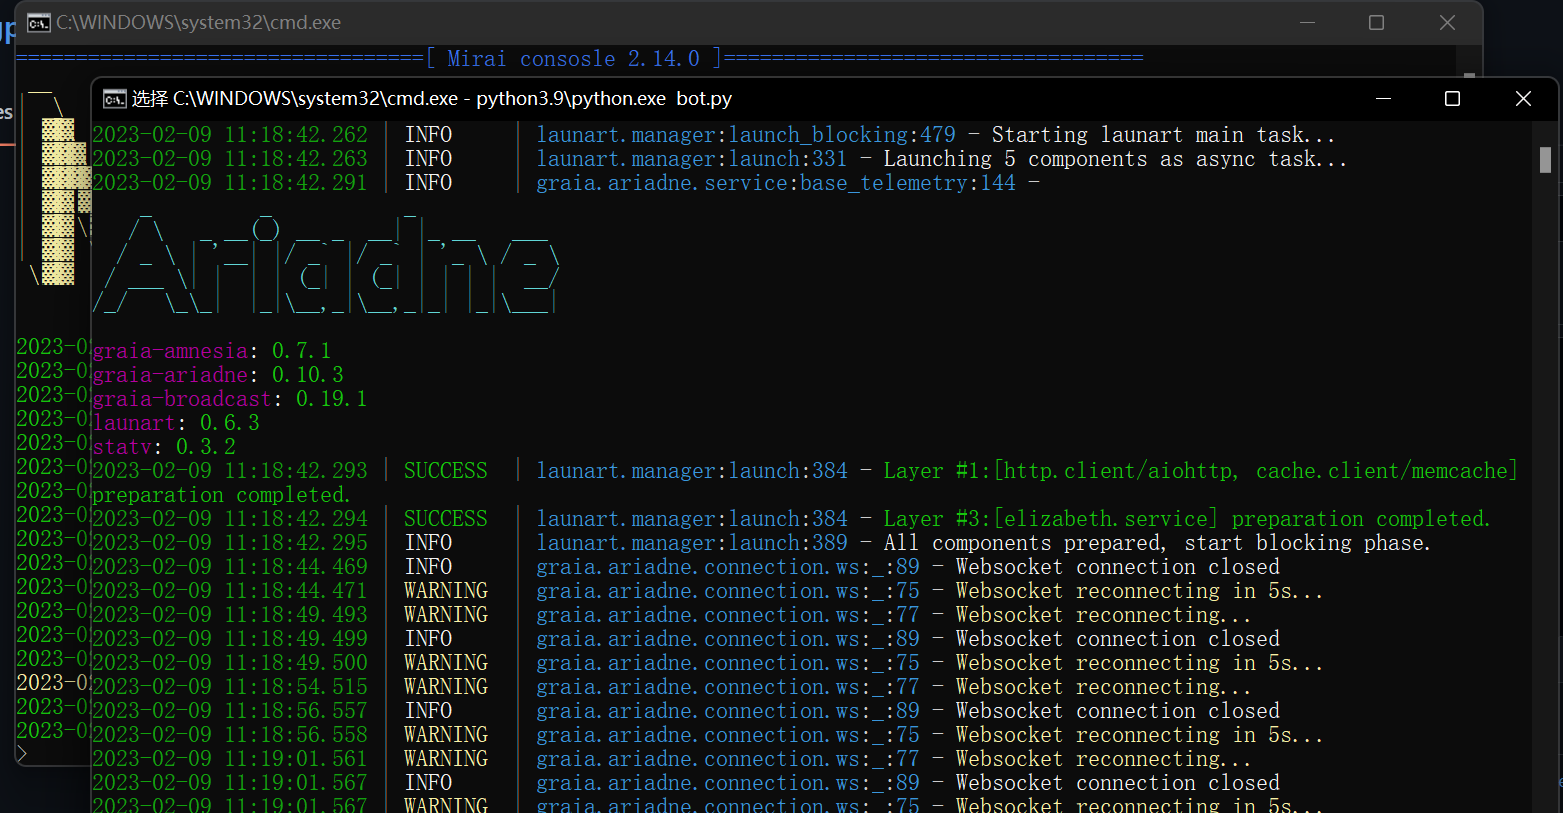This screenshot has width=1563, height=813.
Task: Open the system menu via the front console's terminal icon
Action: 113,98
